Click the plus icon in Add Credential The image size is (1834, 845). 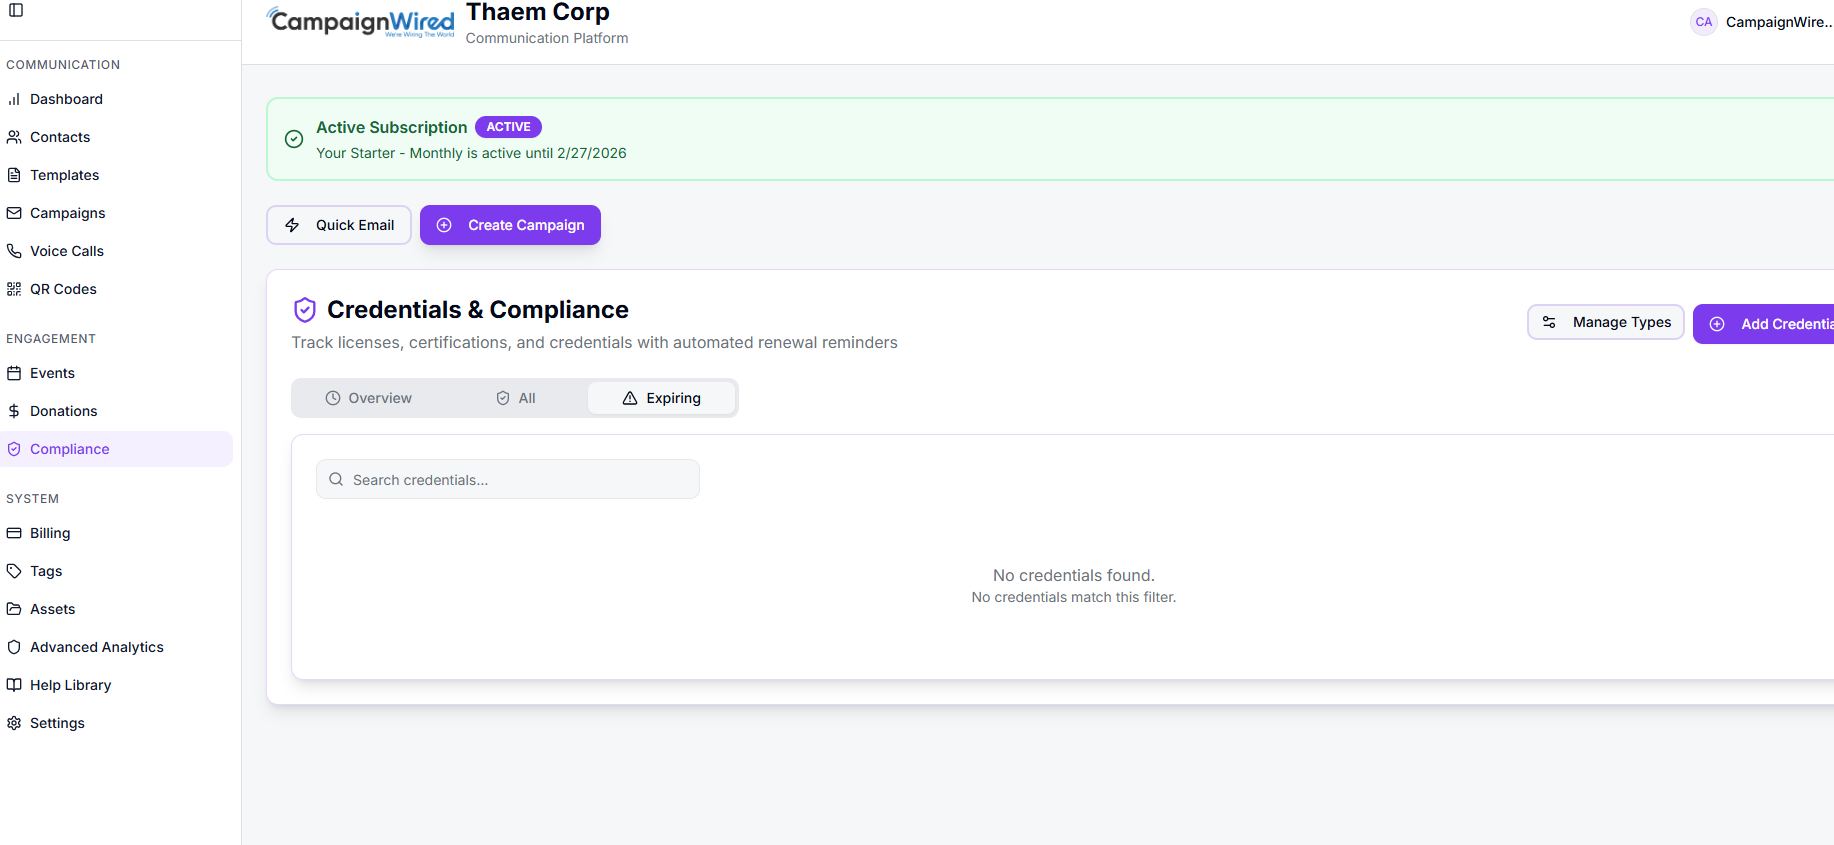pos(1717,324)
